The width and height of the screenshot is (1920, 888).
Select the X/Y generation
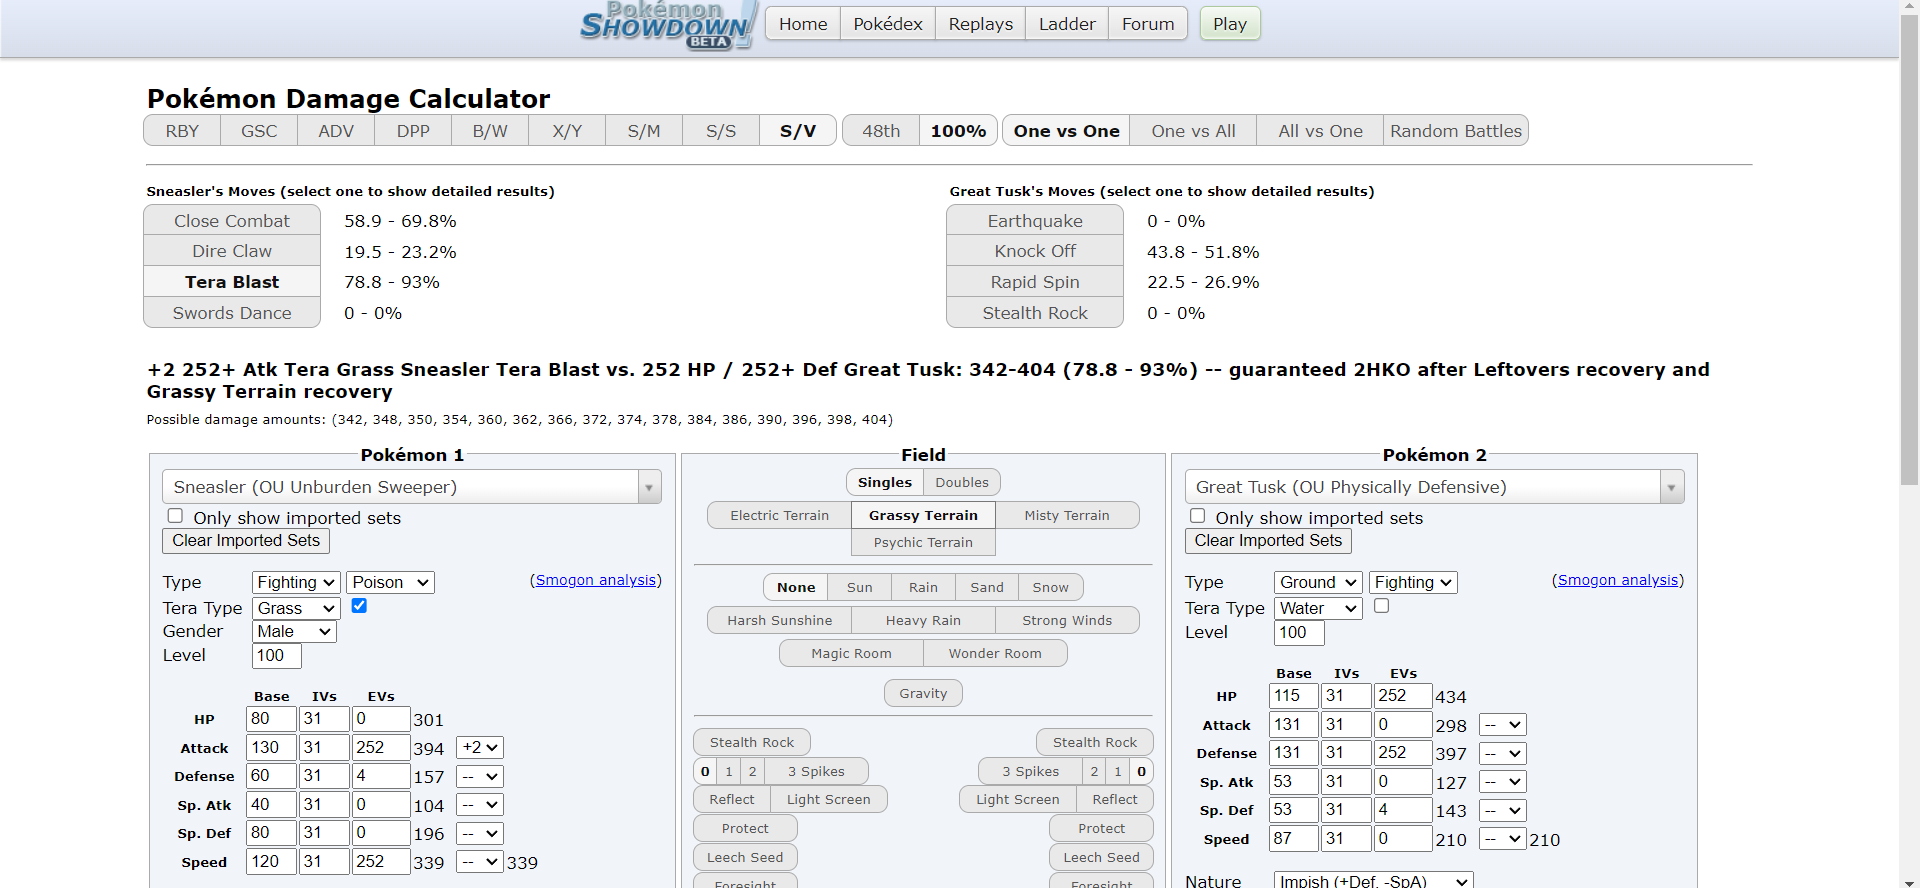coord(567,131)
